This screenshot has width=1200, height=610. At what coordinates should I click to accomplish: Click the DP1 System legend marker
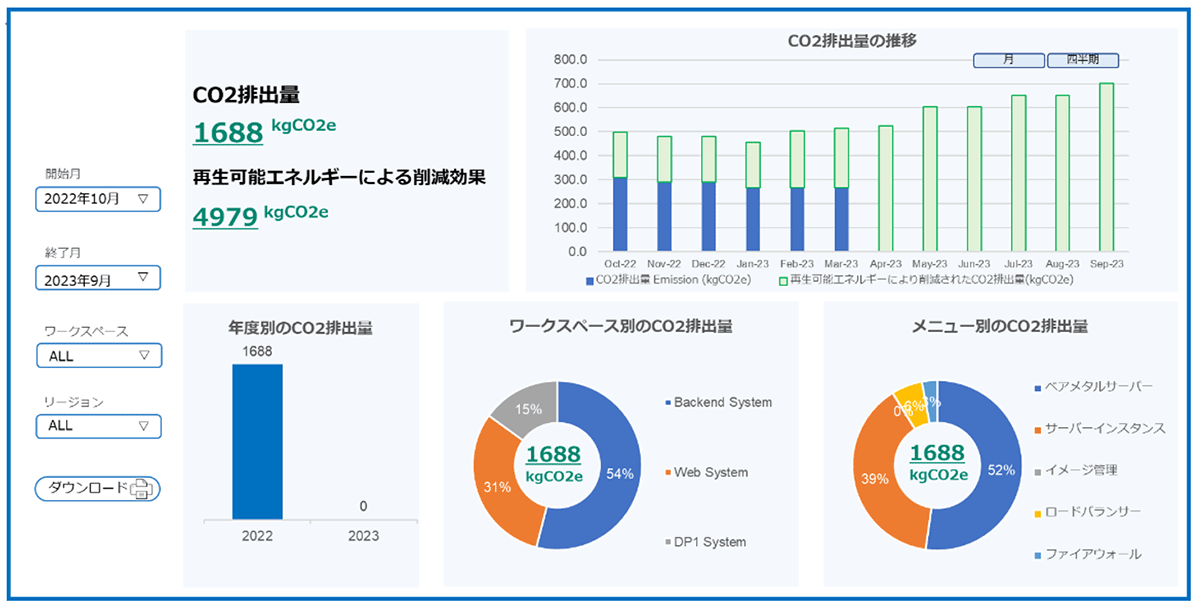(x=667, y=542)
